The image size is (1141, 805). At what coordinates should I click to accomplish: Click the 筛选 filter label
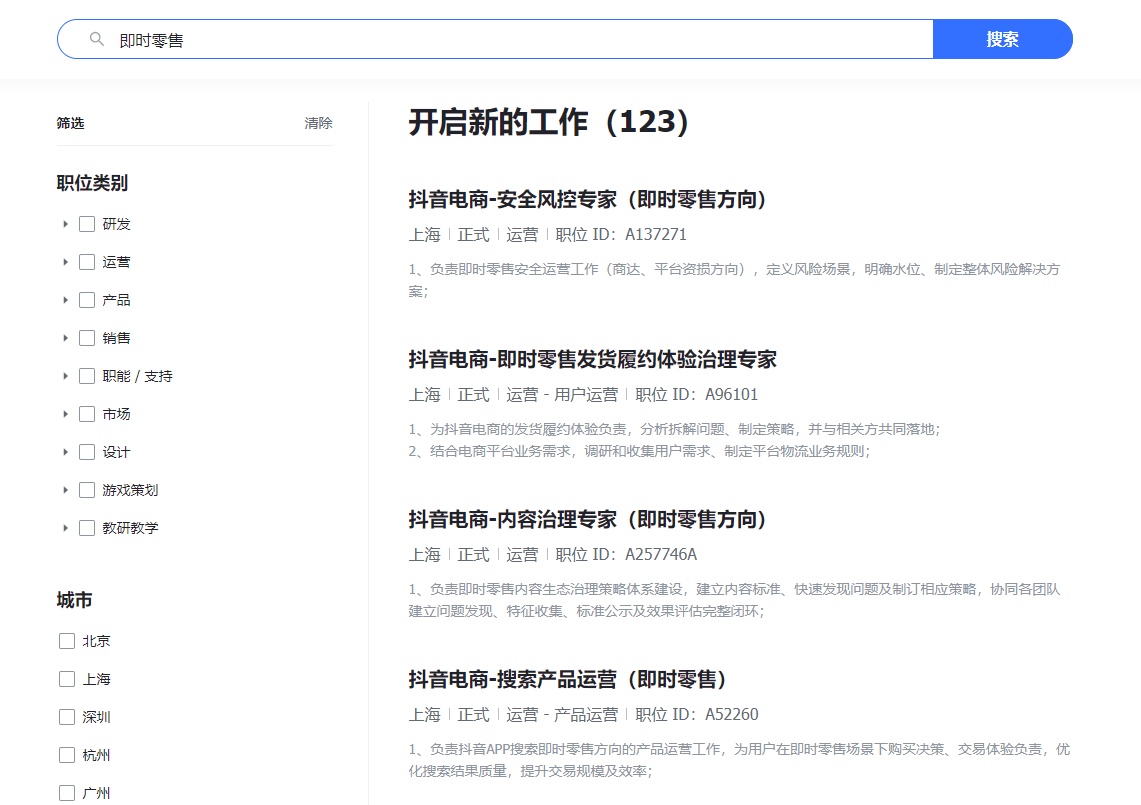coord(71,123)
